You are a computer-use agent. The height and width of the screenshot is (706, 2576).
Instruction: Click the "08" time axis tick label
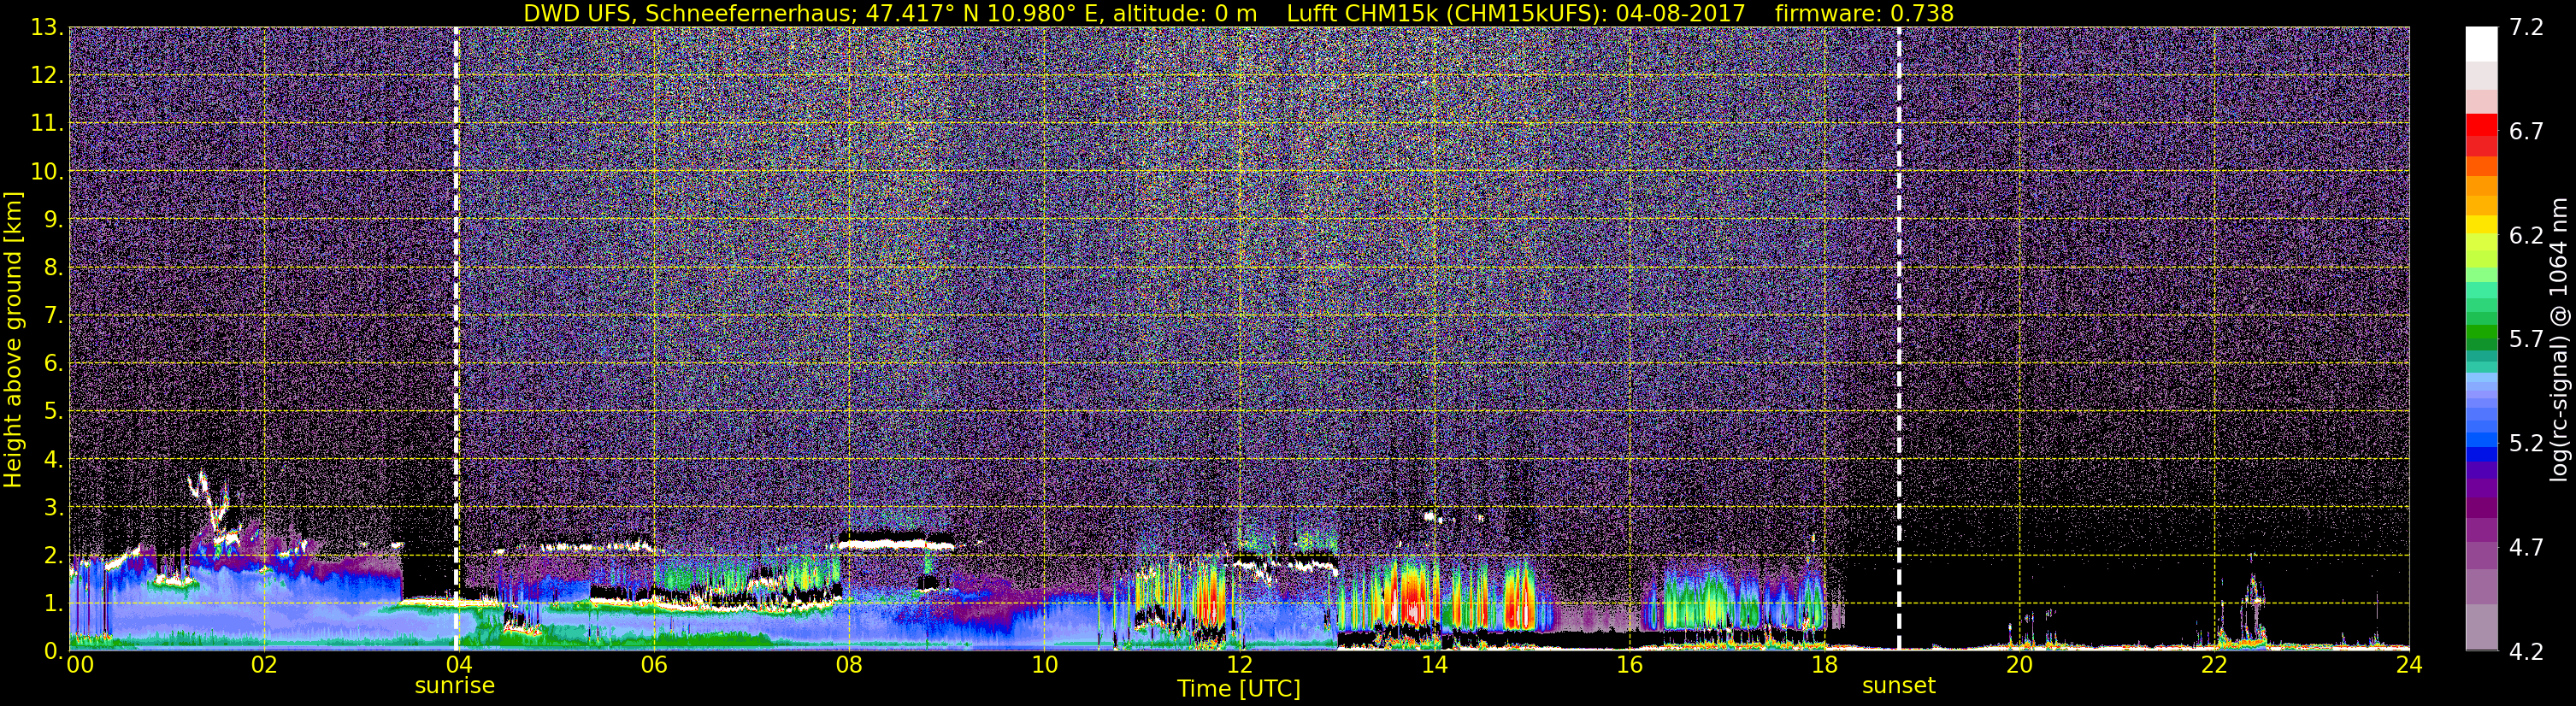pos(848,666)
